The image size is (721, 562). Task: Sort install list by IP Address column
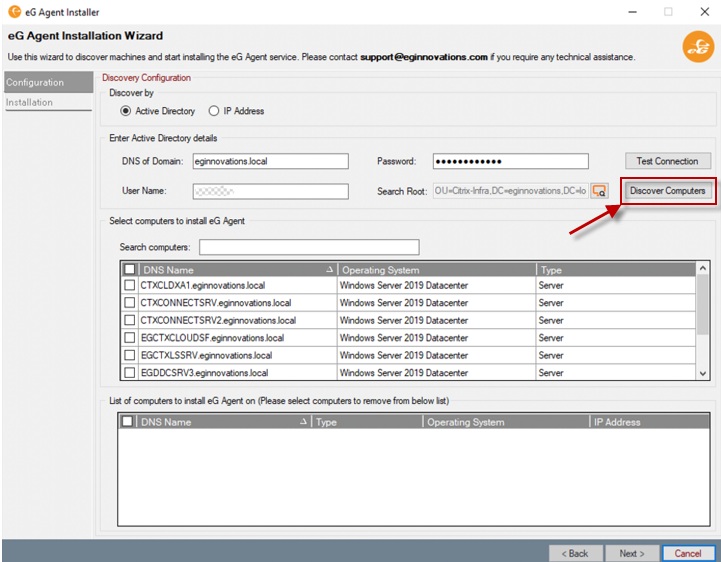[x=649, y=422]
